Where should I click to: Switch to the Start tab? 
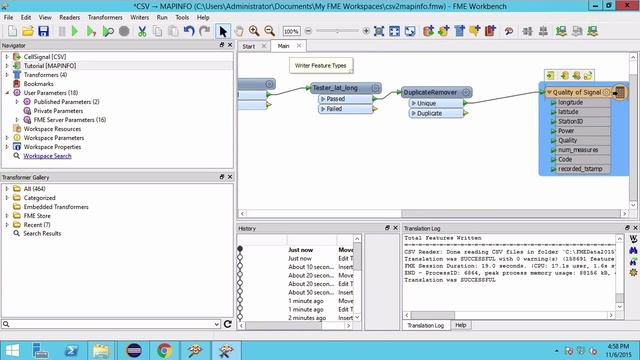click(x=249, y=46)
